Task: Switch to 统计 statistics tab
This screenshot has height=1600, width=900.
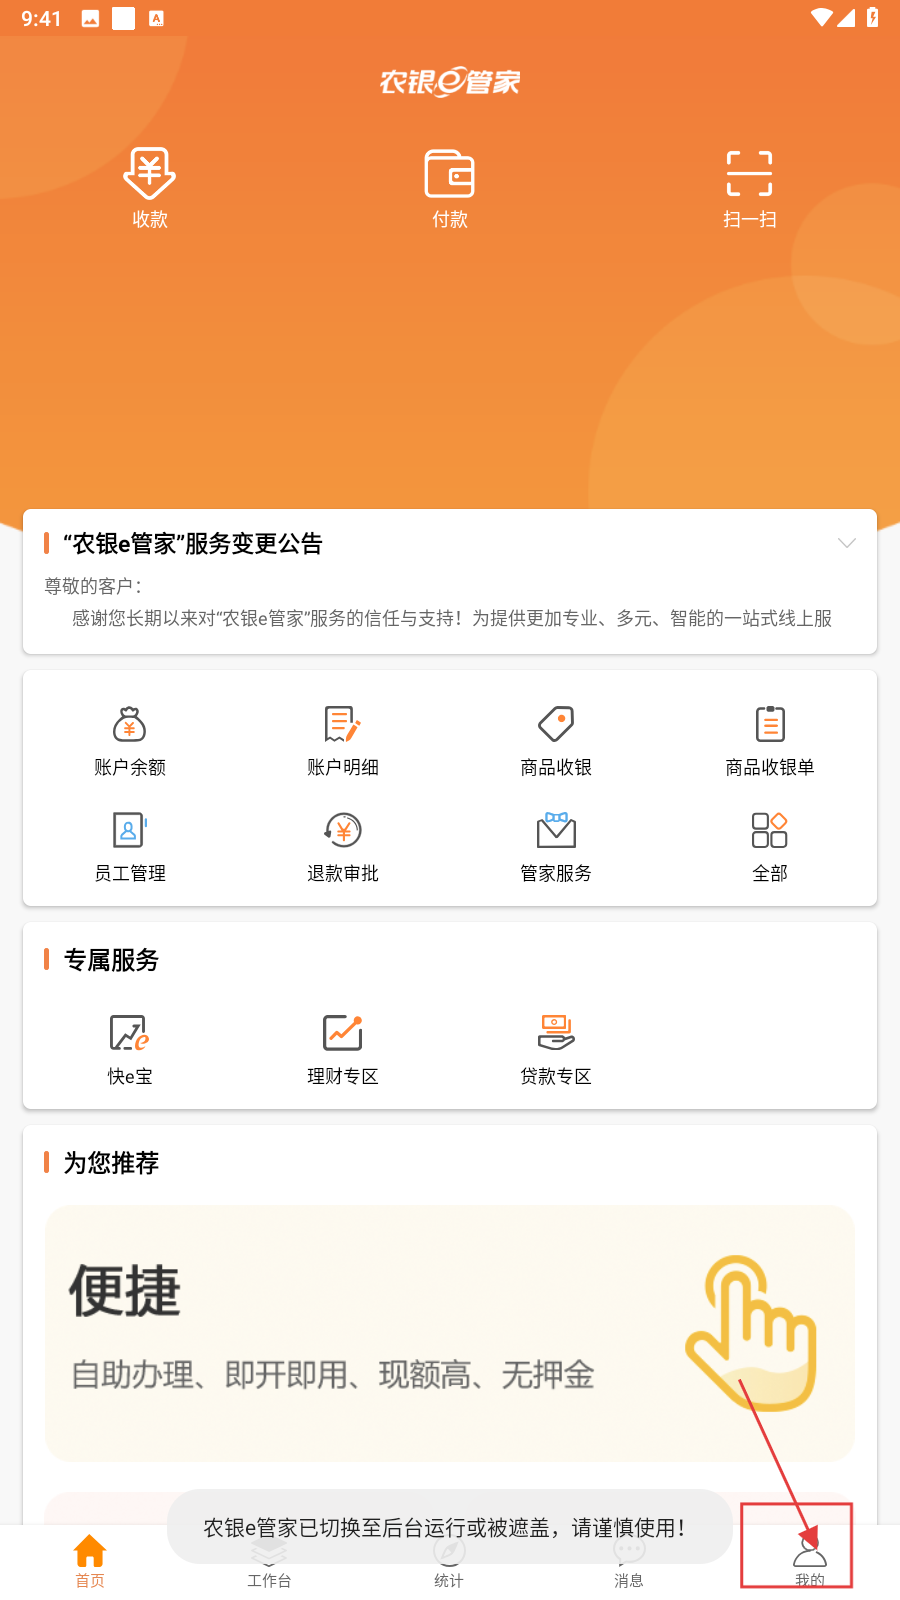Action: pyautogui.click(x=449, y=1561)
